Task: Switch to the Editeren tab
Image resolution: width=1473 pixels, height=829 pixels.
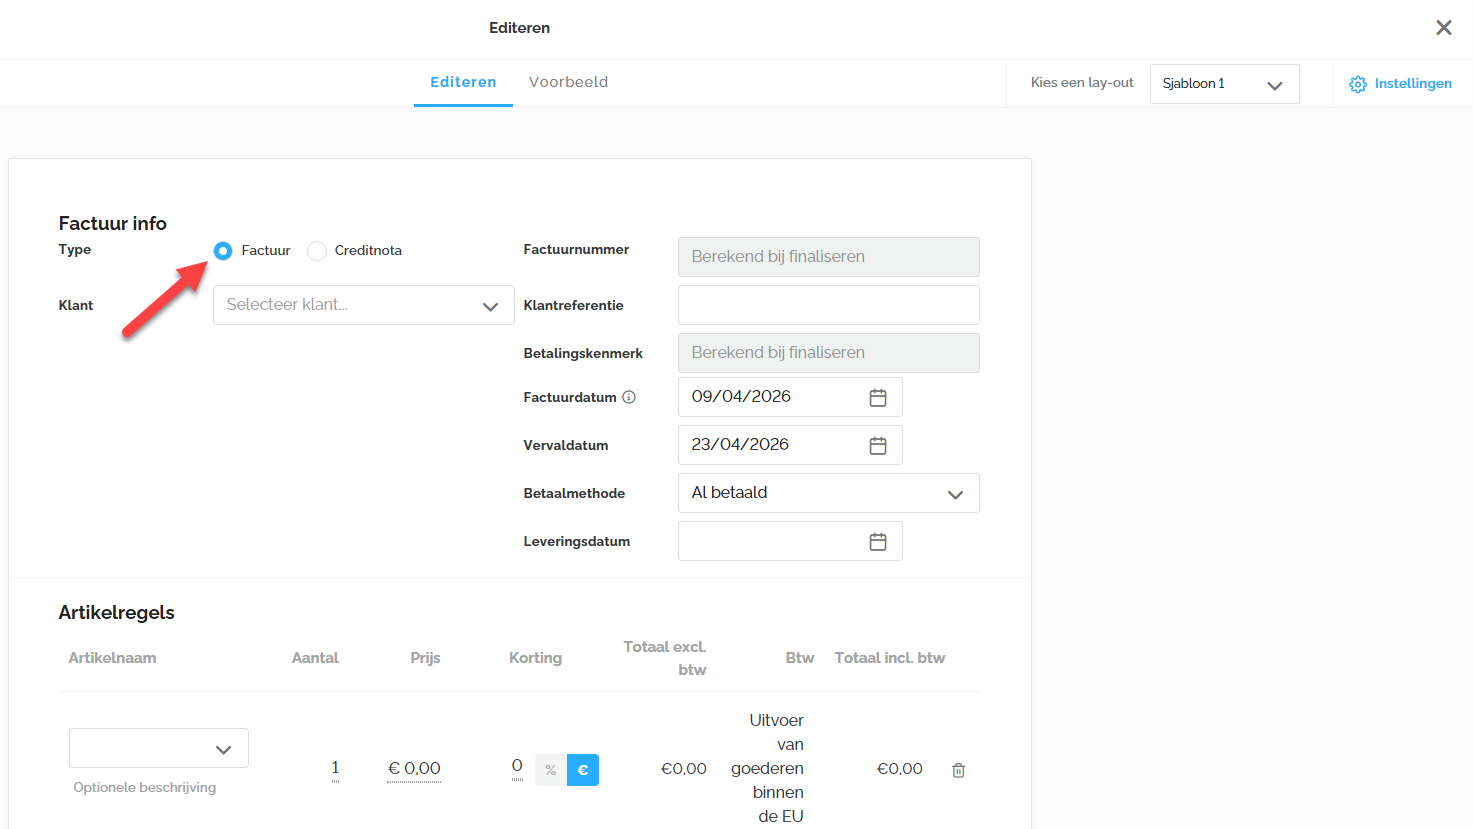Action: [x=463, y=82]
